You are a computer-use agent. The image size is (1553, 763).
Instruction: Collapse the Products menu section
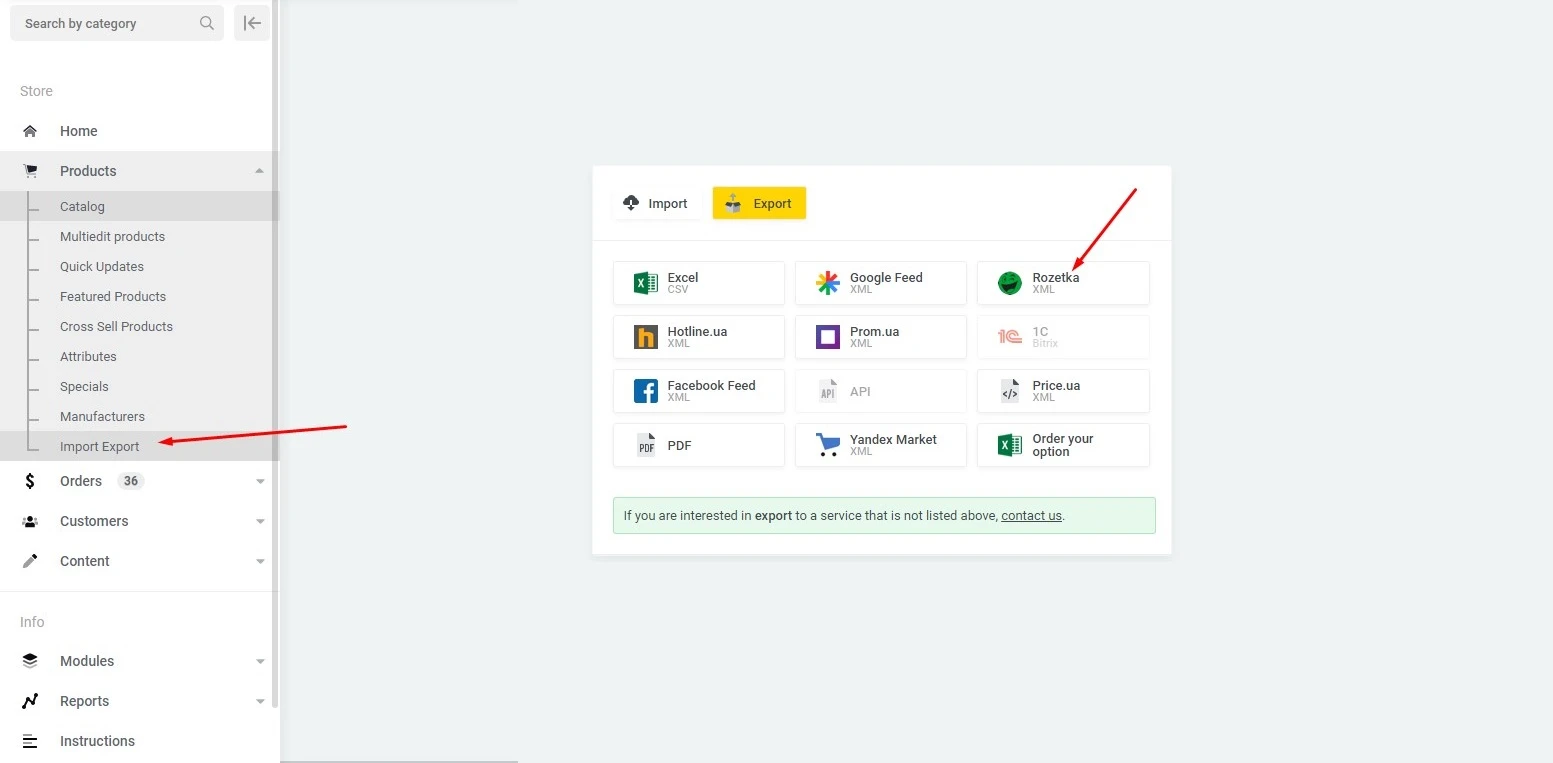tap(260, 171)
